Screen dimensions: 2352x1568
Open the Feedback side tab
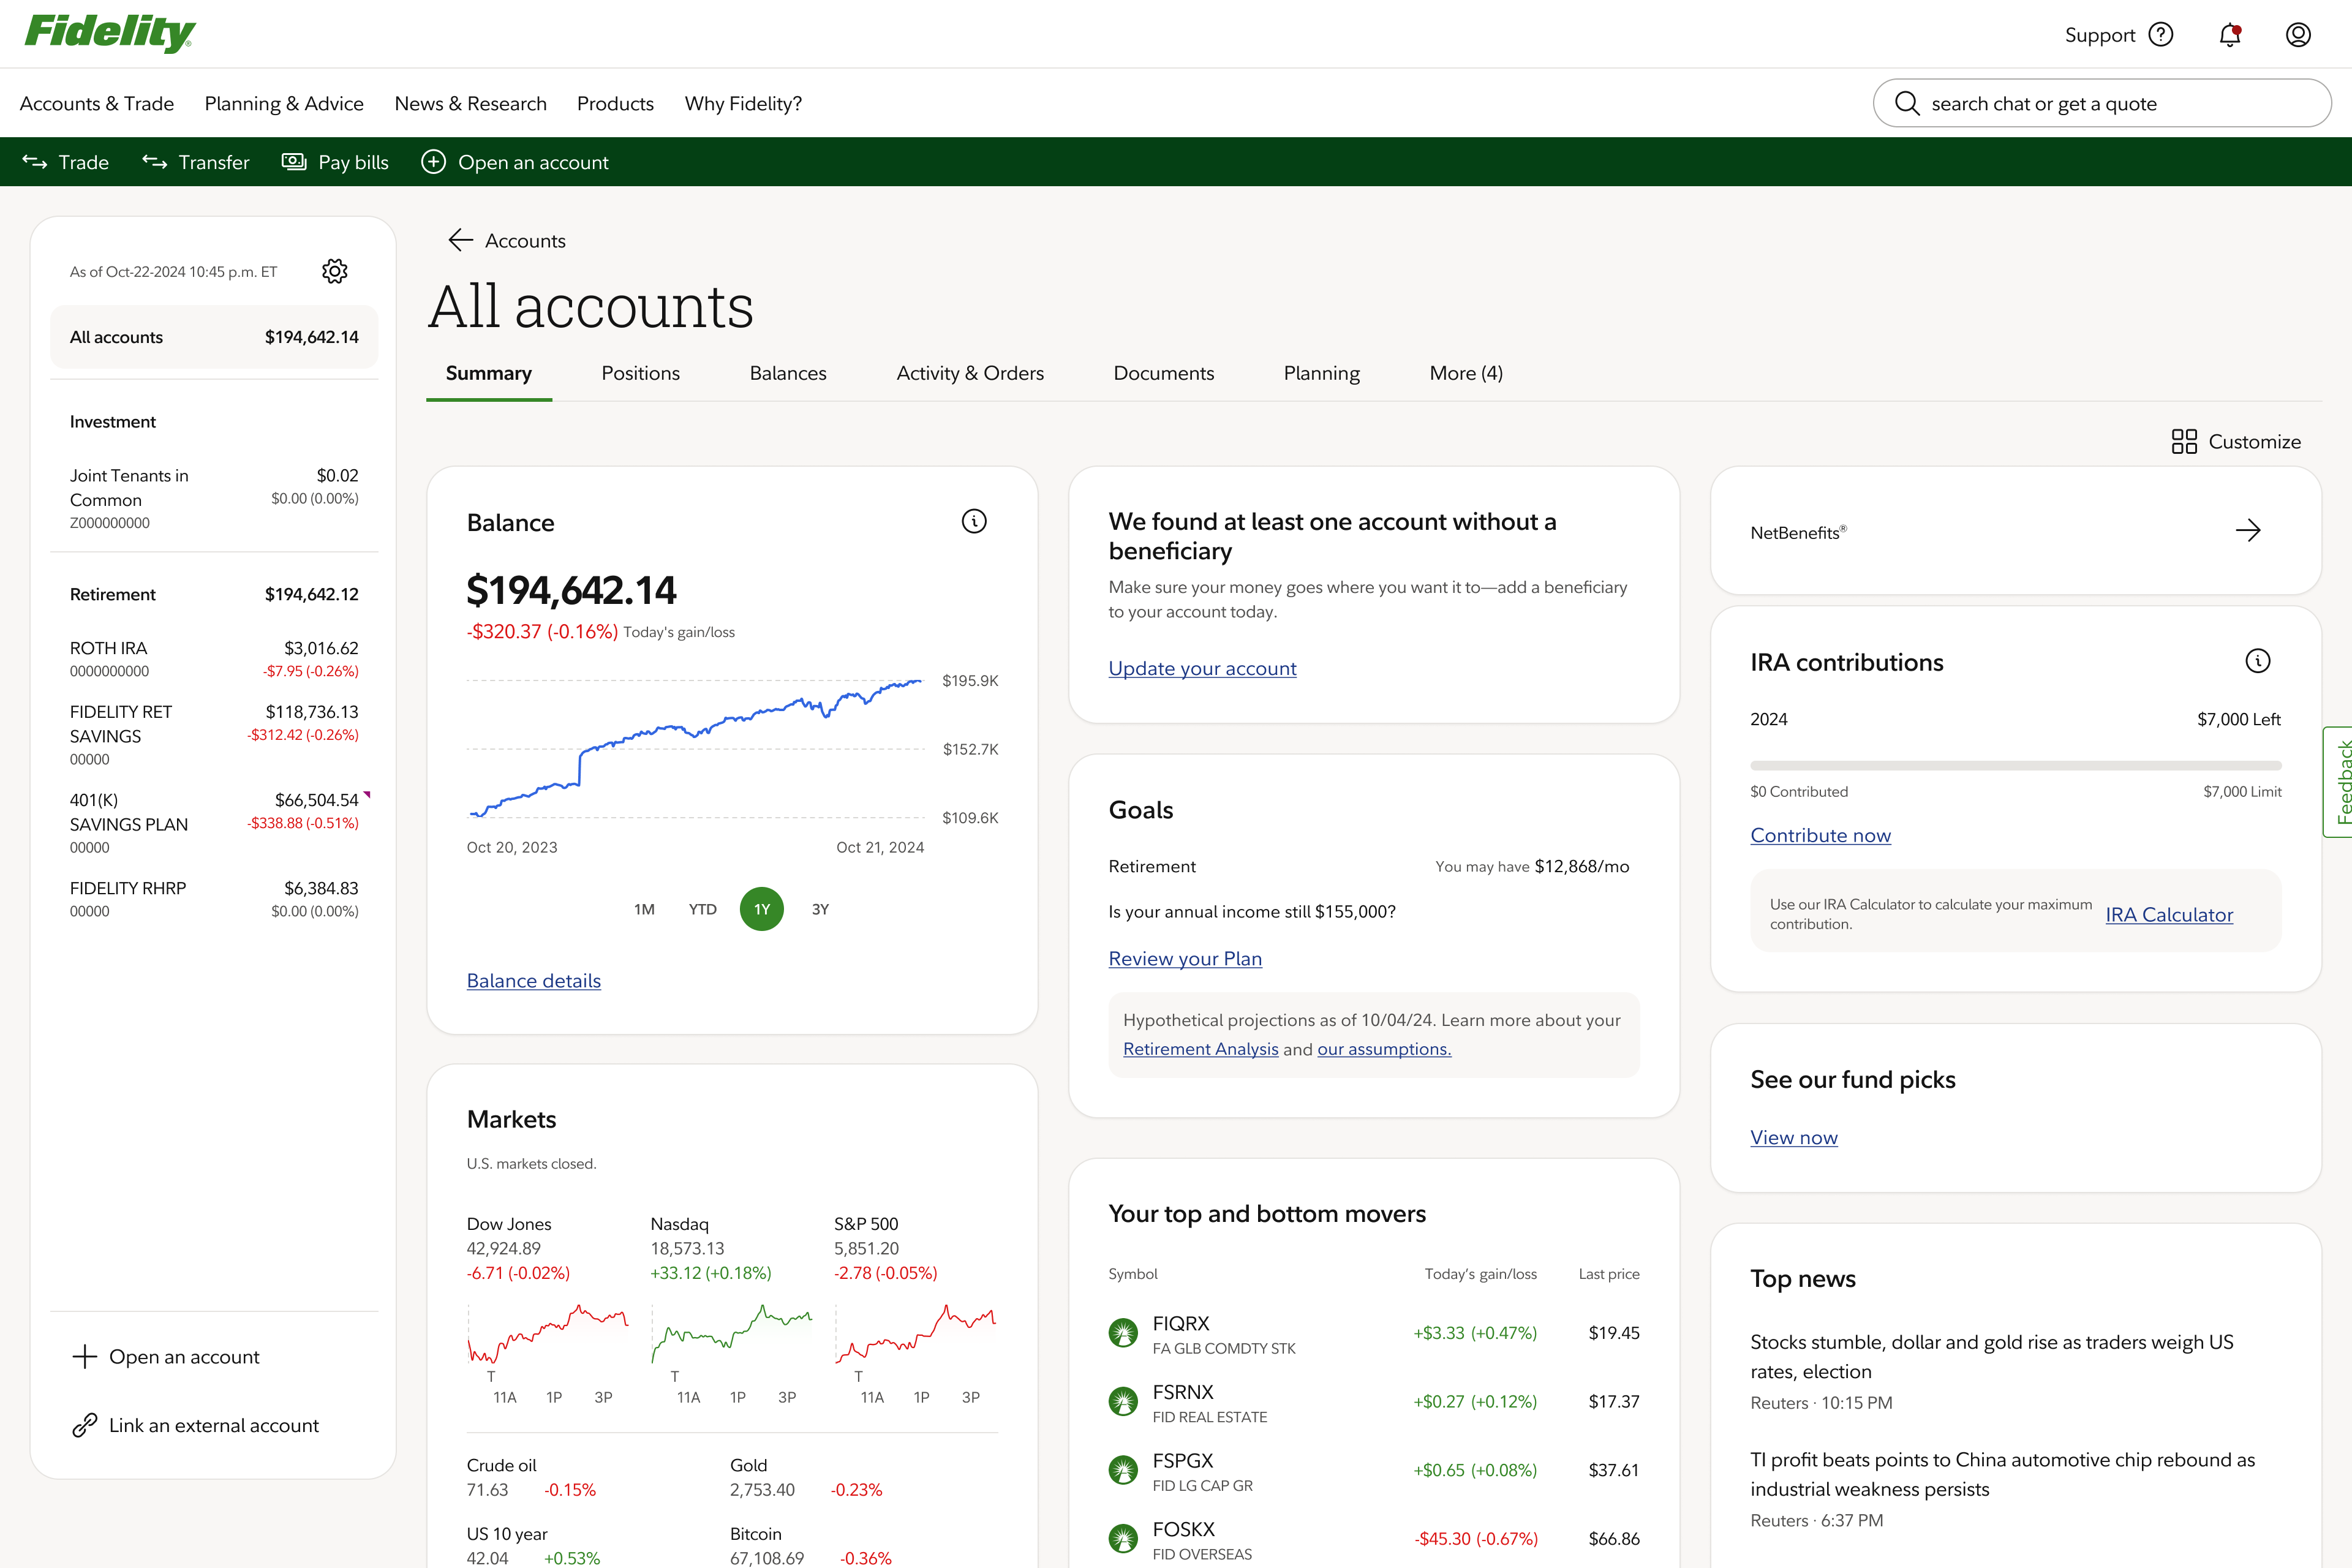click(x=2338, y=782)
